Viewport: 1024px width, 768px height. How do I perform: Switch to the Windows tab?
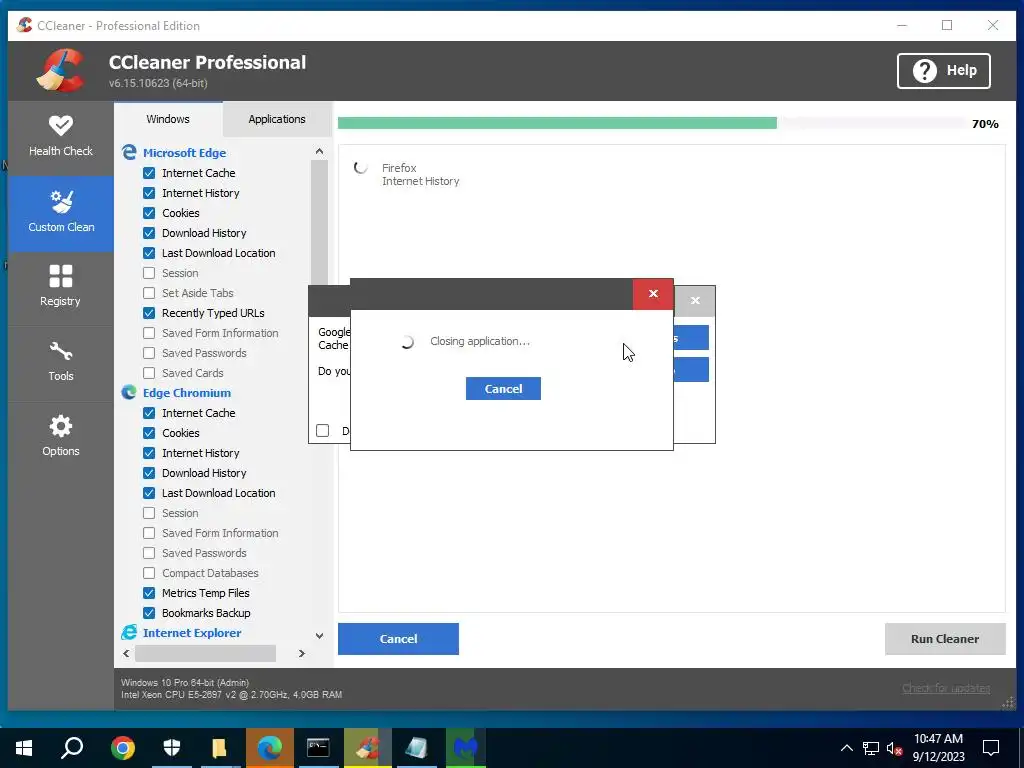point(168,119)
